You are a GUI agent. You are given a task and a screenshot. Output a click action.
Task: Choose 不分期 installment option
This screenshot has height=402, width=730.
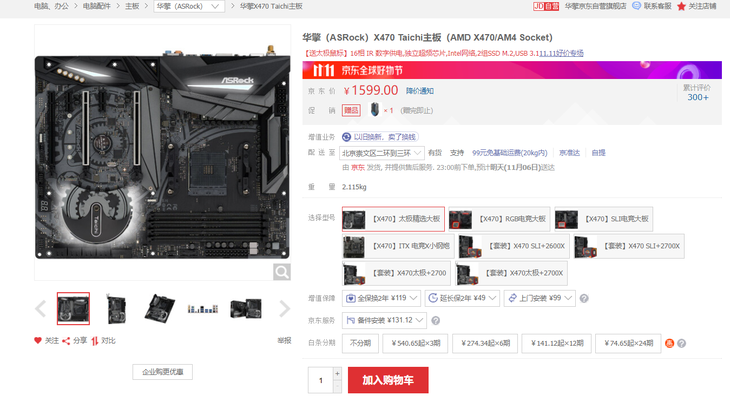360,343
